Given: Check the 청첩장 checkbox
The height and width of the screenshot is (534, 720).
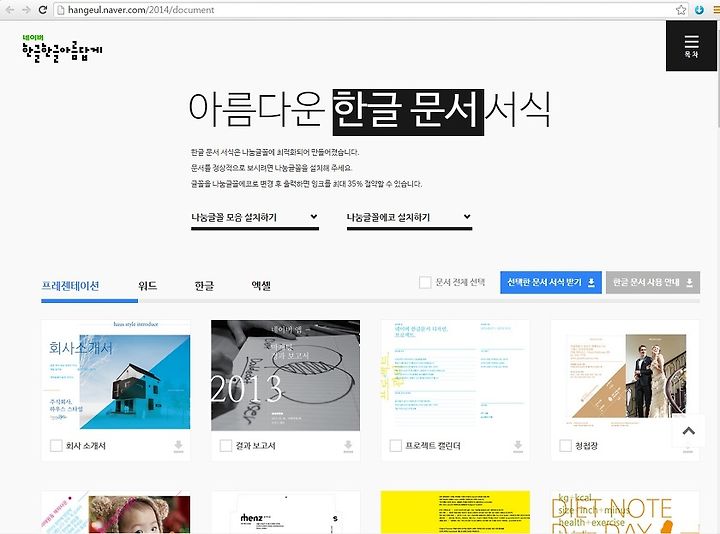Looking at the screenshot, I should 565,446.
